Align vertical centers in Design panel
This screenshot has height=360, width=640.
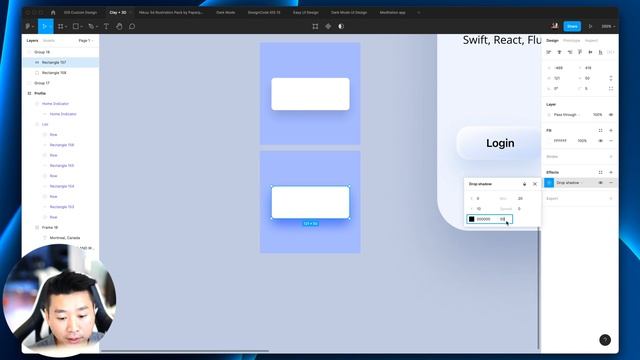(x=590, y=52)
